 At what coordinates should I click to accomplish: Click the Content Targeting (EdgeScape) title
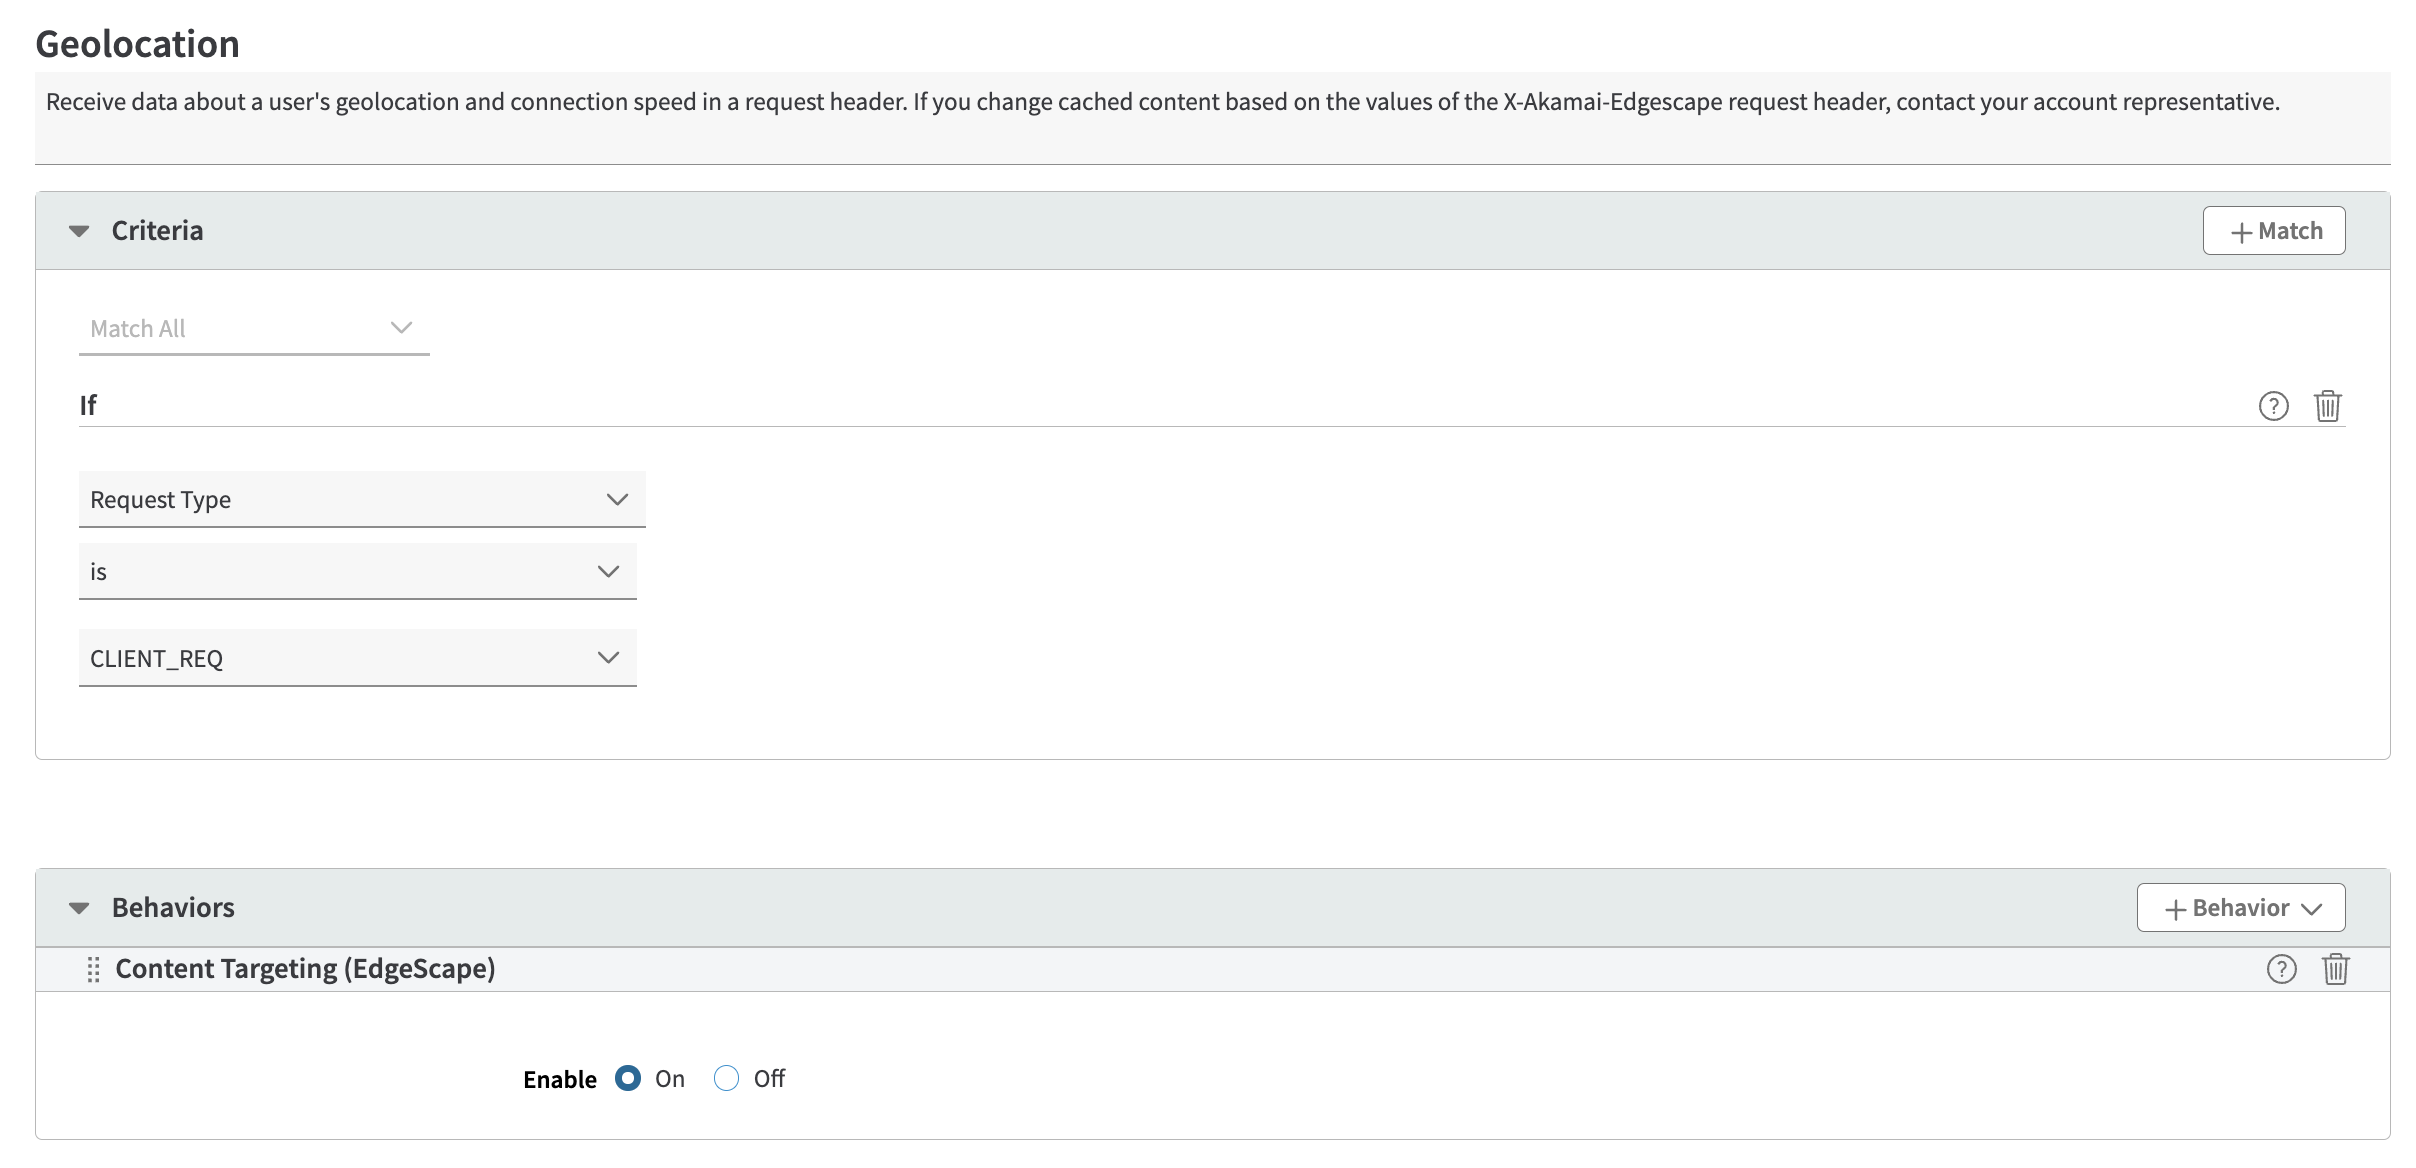click(305, 969)
